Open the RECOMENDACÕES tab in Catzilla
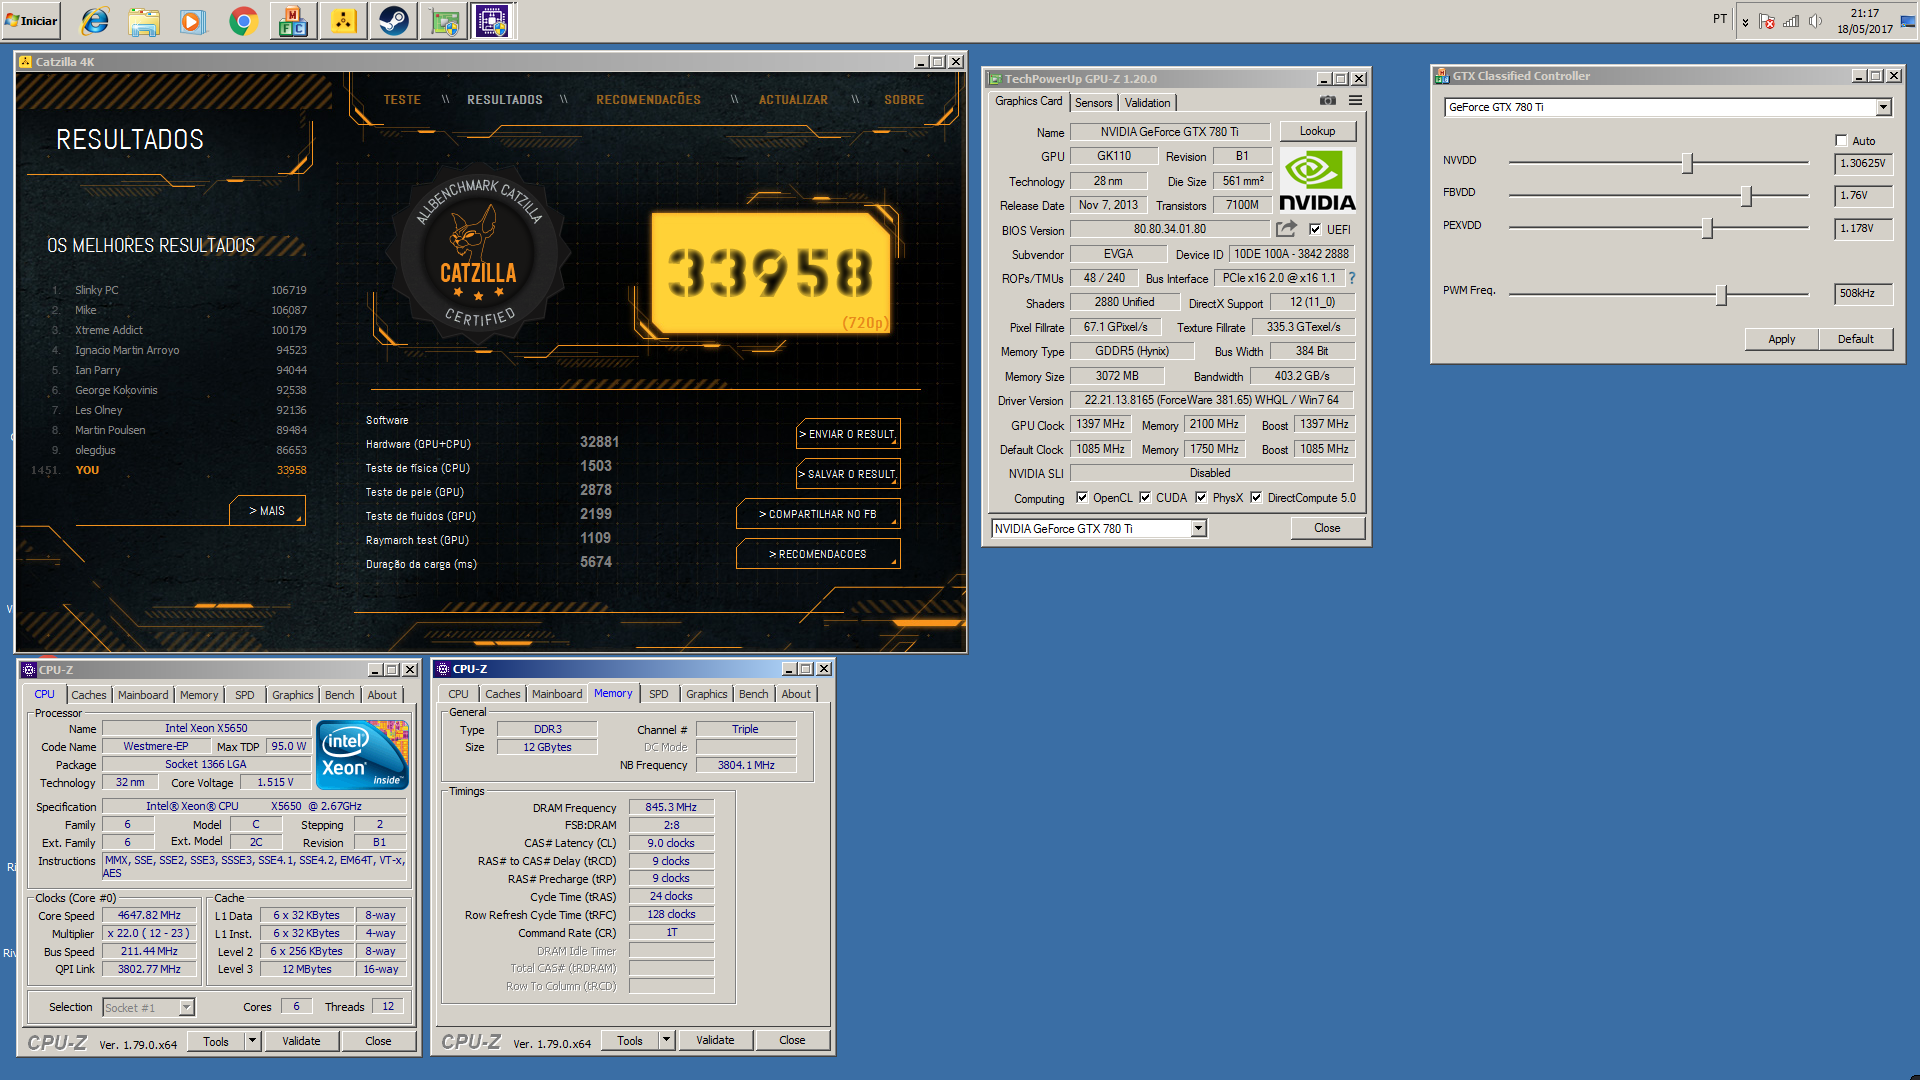The image size is (1920, 1080). [x=648, y=100]
